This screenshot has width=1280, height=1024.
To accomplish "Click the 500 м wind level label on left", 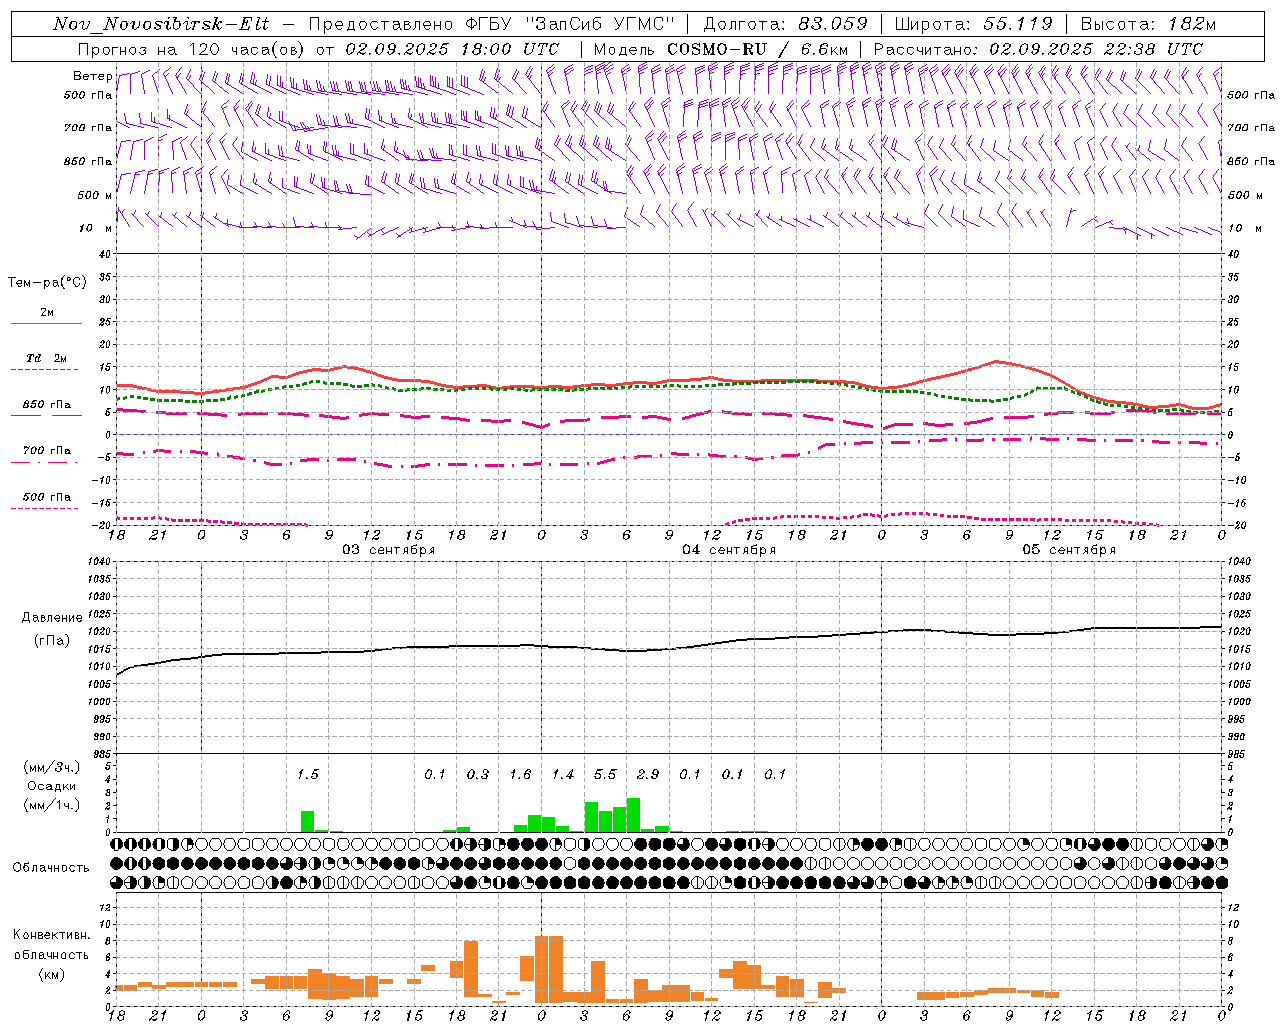I will (x=95, y=195).
